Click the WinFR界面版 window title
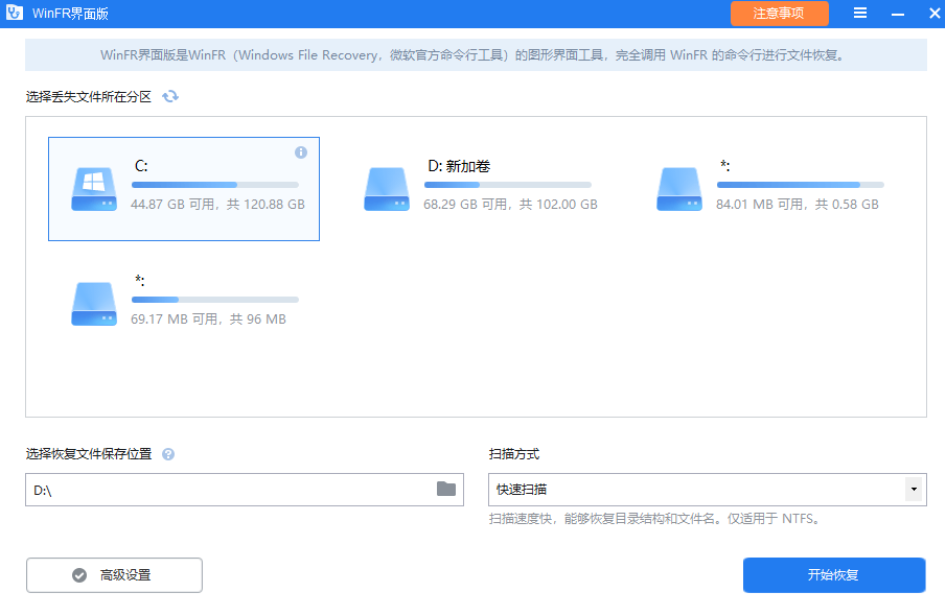Screen dimensions: 945x614 coord(70,13)
